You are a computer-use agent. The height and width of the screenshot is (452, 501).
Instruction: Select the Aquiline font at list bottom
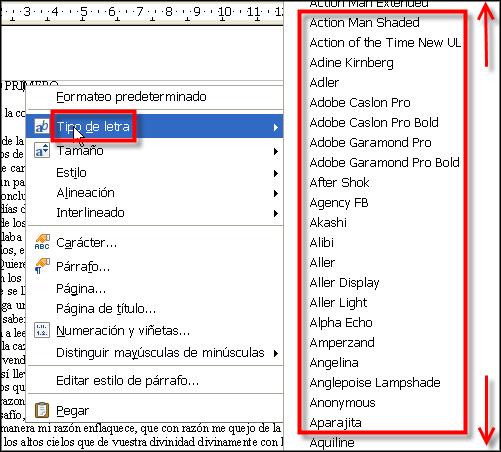pyautogui.click(x=332, y=443)
